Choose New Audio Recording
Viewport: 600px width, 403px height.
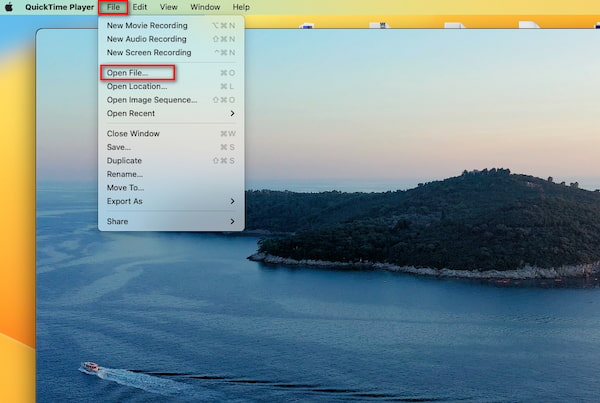click(171, 39)
